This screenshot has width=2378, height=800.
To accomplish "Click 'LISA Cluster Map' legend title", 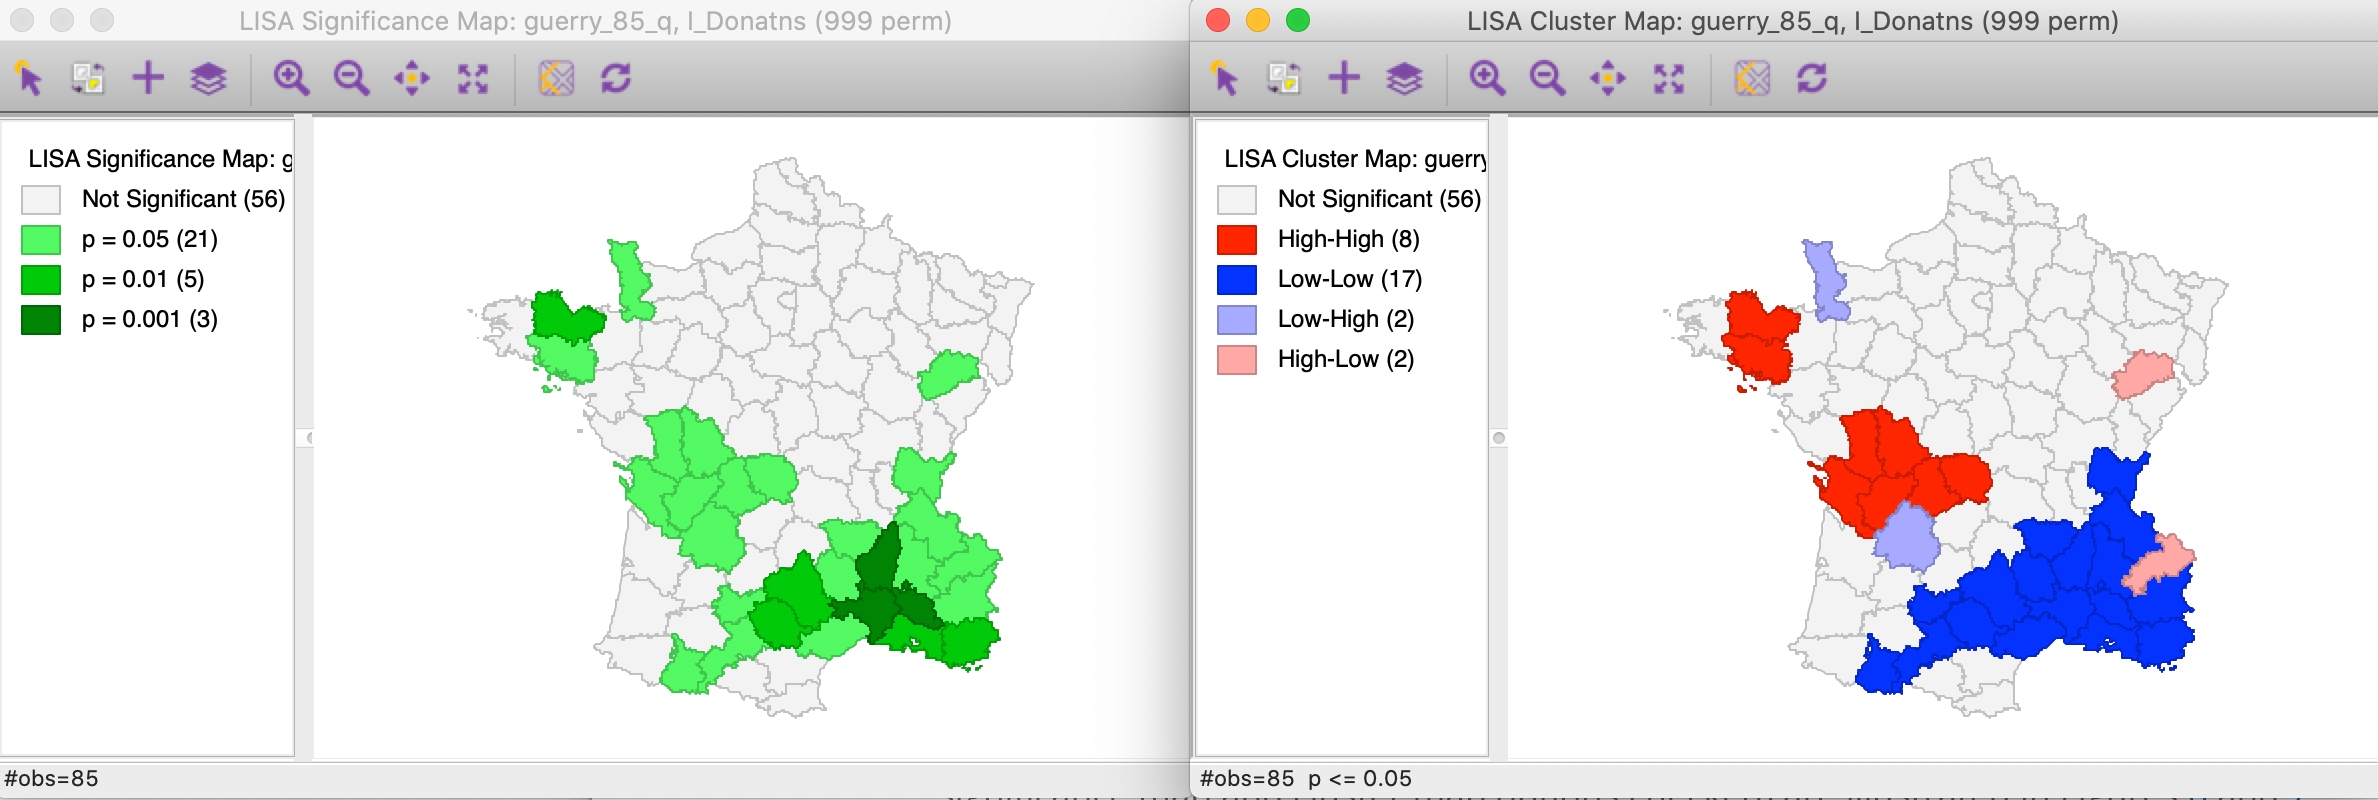I will pos(1355,159).
